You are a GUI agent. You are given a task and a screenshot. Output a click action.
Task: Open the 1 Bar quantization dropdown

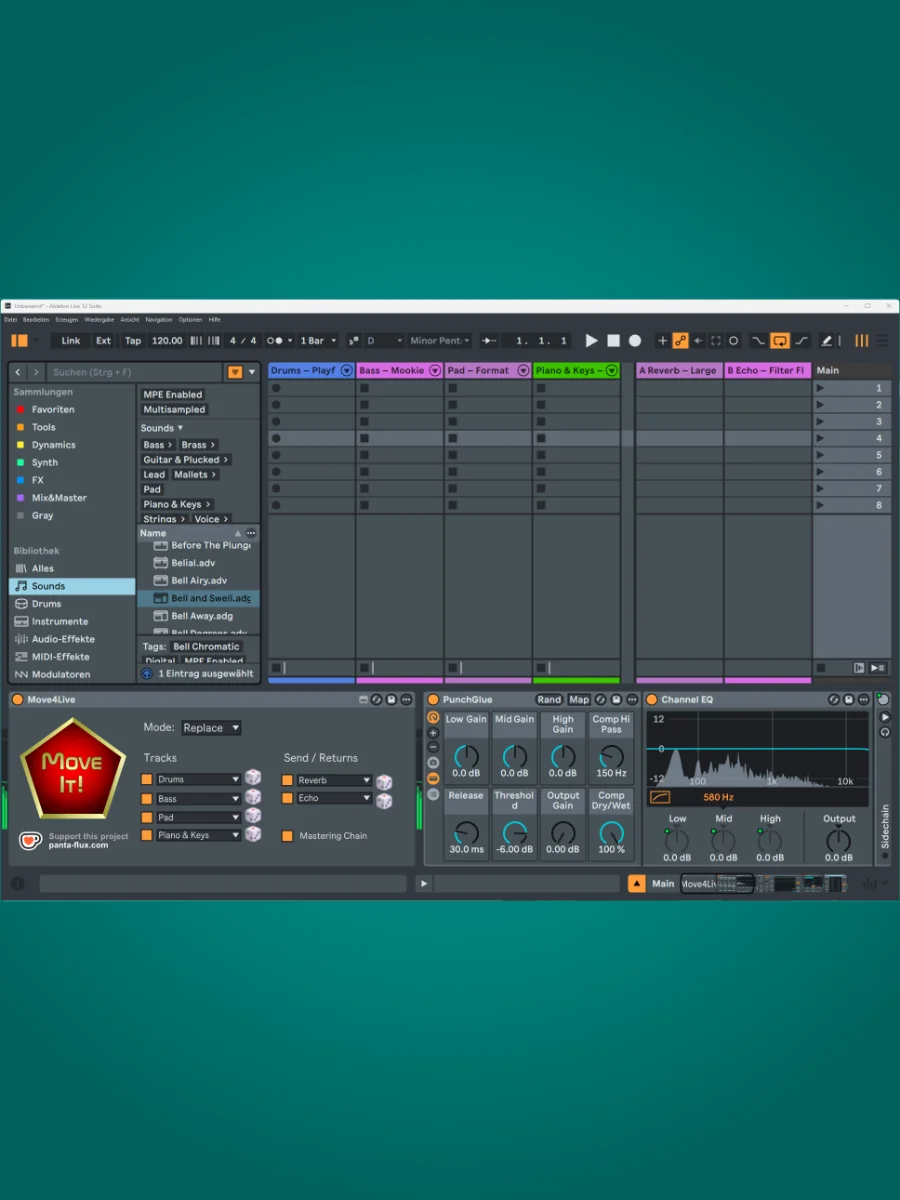(x=318, y=340)
